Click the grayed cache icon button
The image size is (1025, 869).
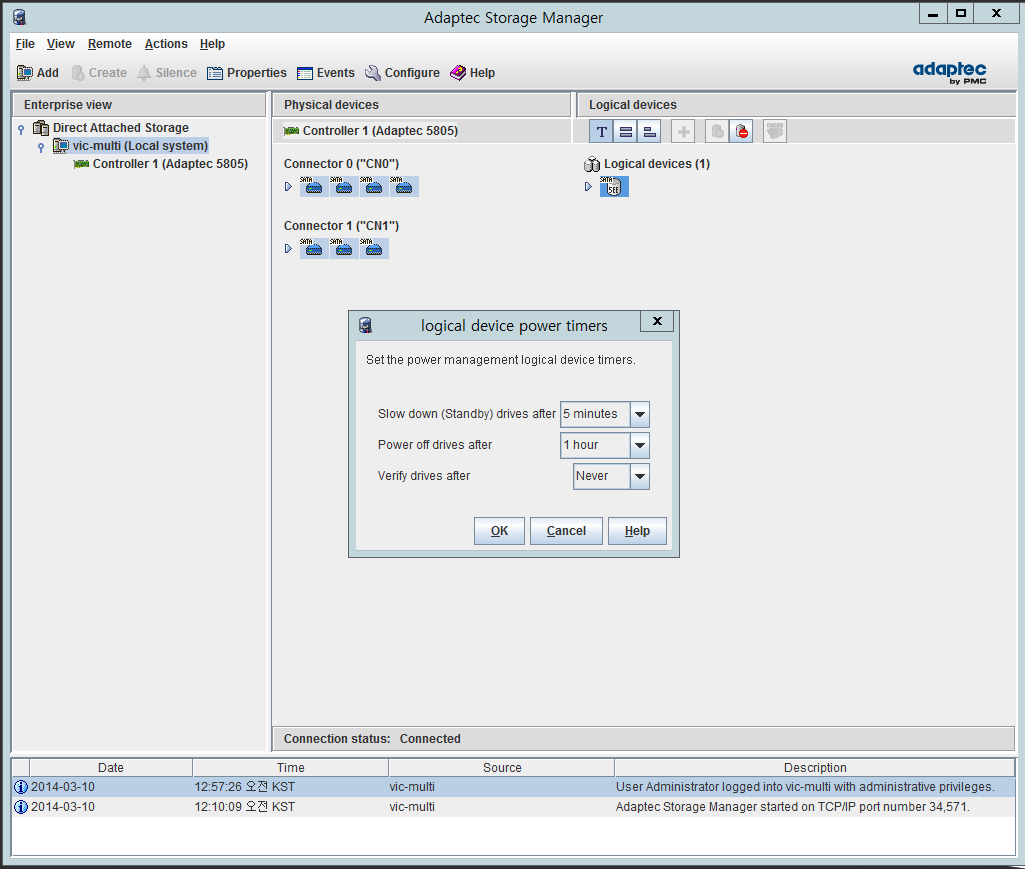pyautogui.click(x=775, y=131)
